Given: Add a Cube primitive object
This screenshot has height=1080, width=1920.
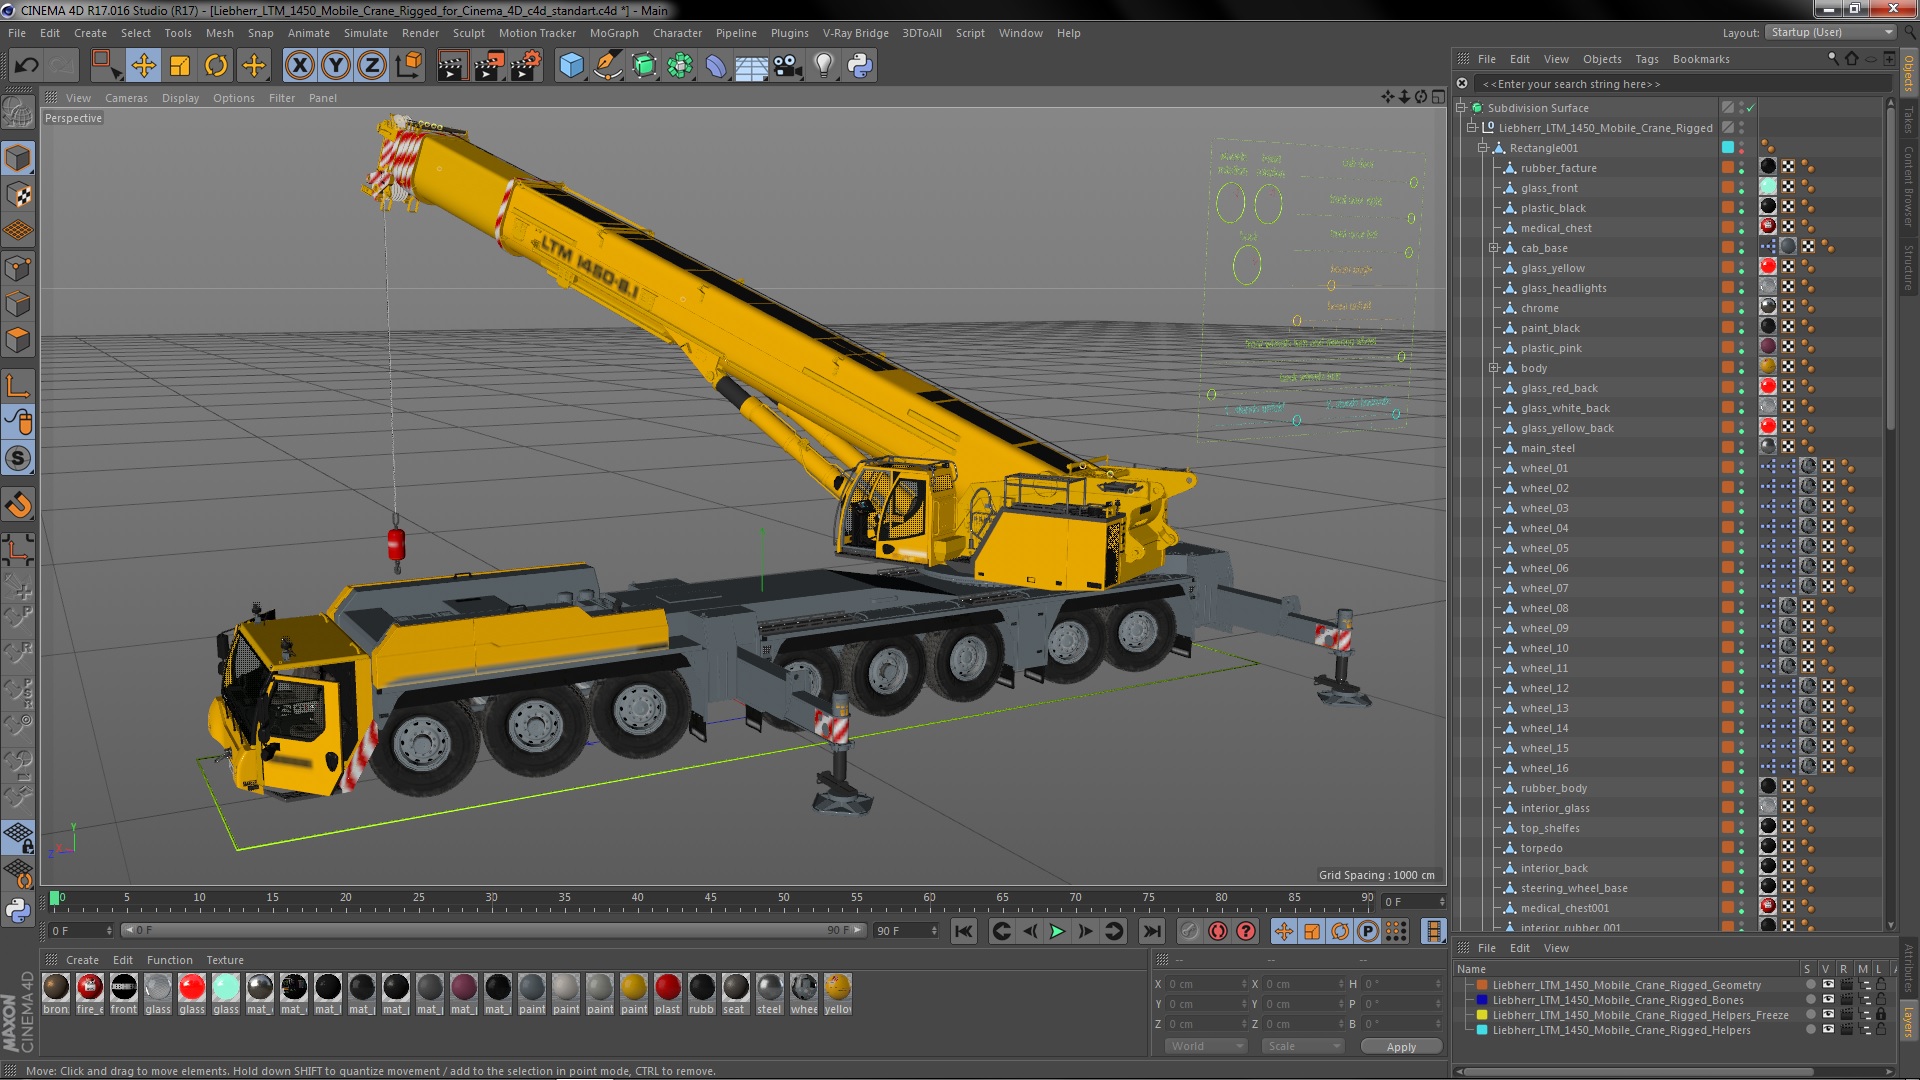Looking at the screenshot, I should pos(571,66).
